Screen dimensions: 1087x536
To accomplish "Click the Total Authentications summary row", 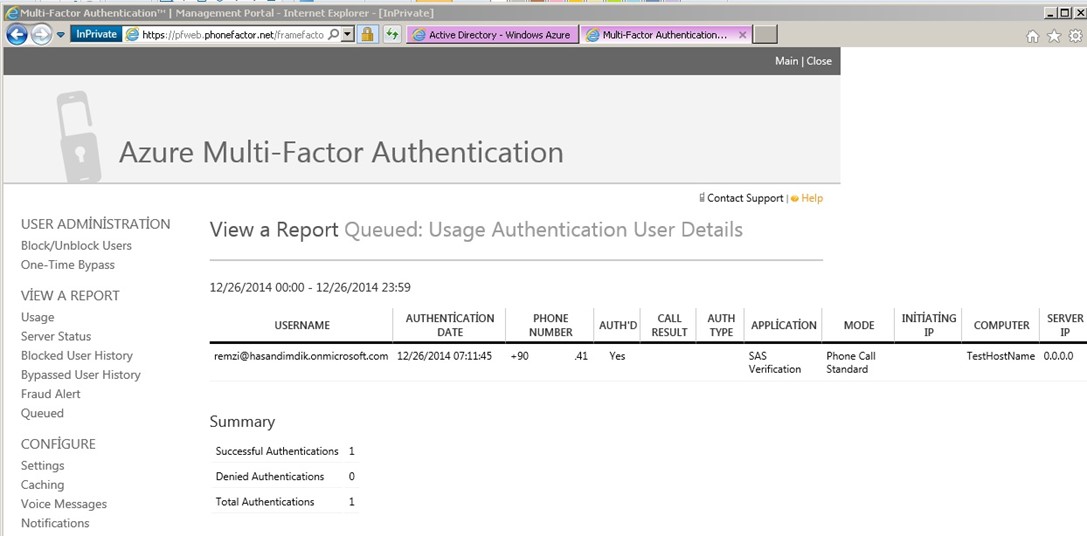I will (x=284, y=501).
